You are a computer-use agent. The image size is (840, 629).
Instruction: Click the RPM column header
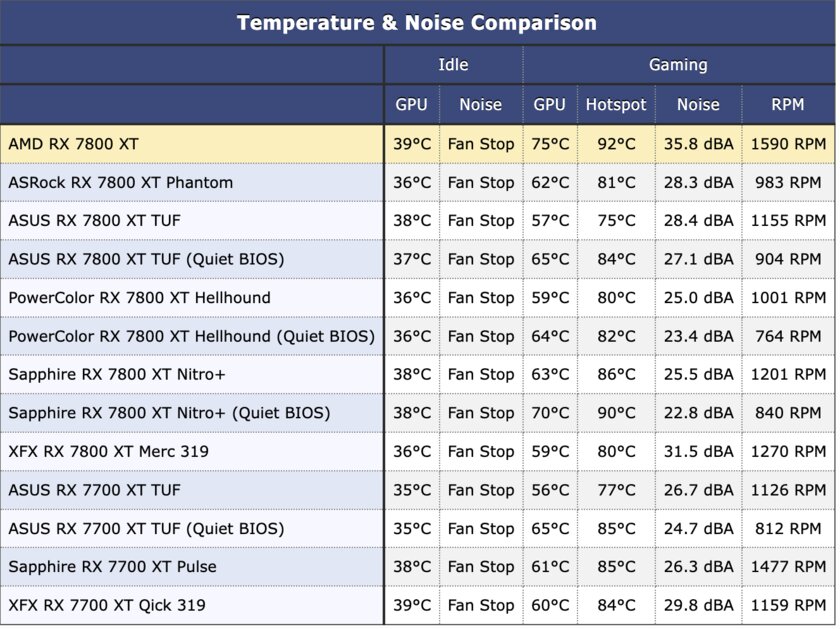pos(788,104)
